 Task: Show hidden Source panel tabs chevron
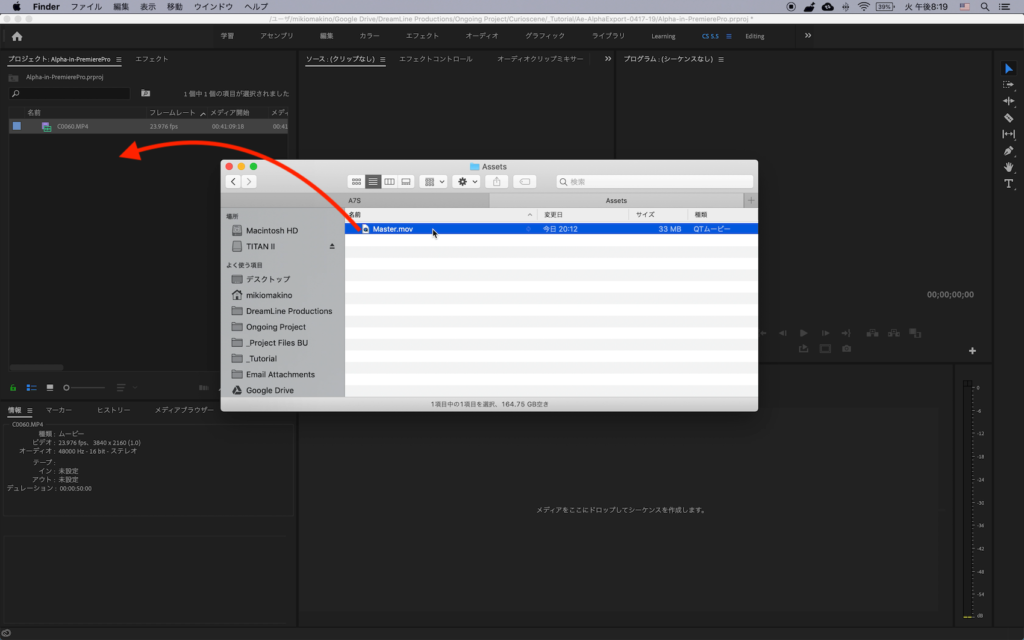pos(608,59)
